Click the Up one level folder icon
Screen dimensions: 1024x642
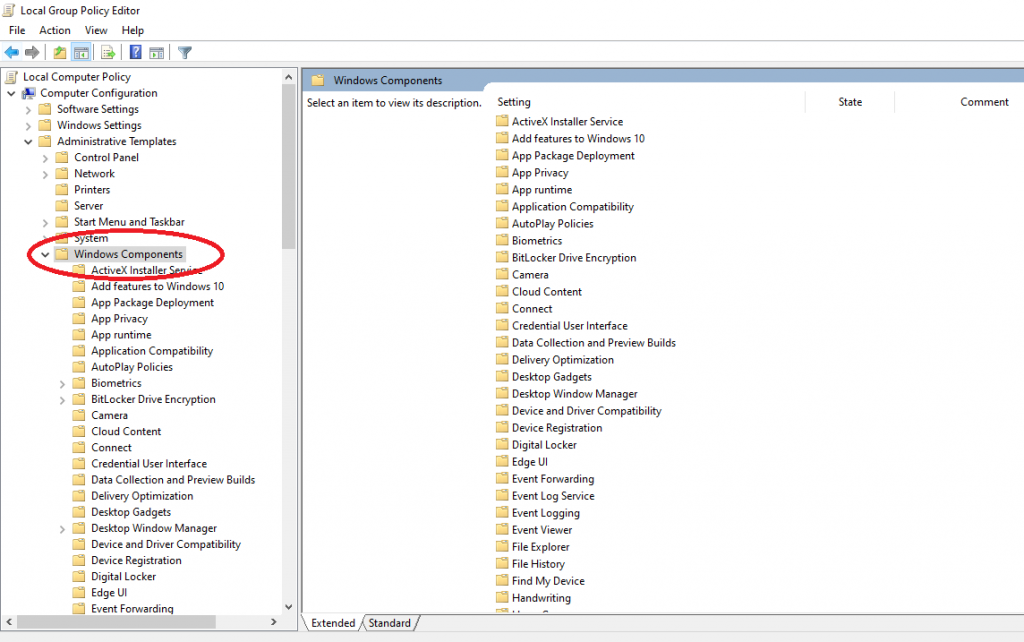[60, 53]
